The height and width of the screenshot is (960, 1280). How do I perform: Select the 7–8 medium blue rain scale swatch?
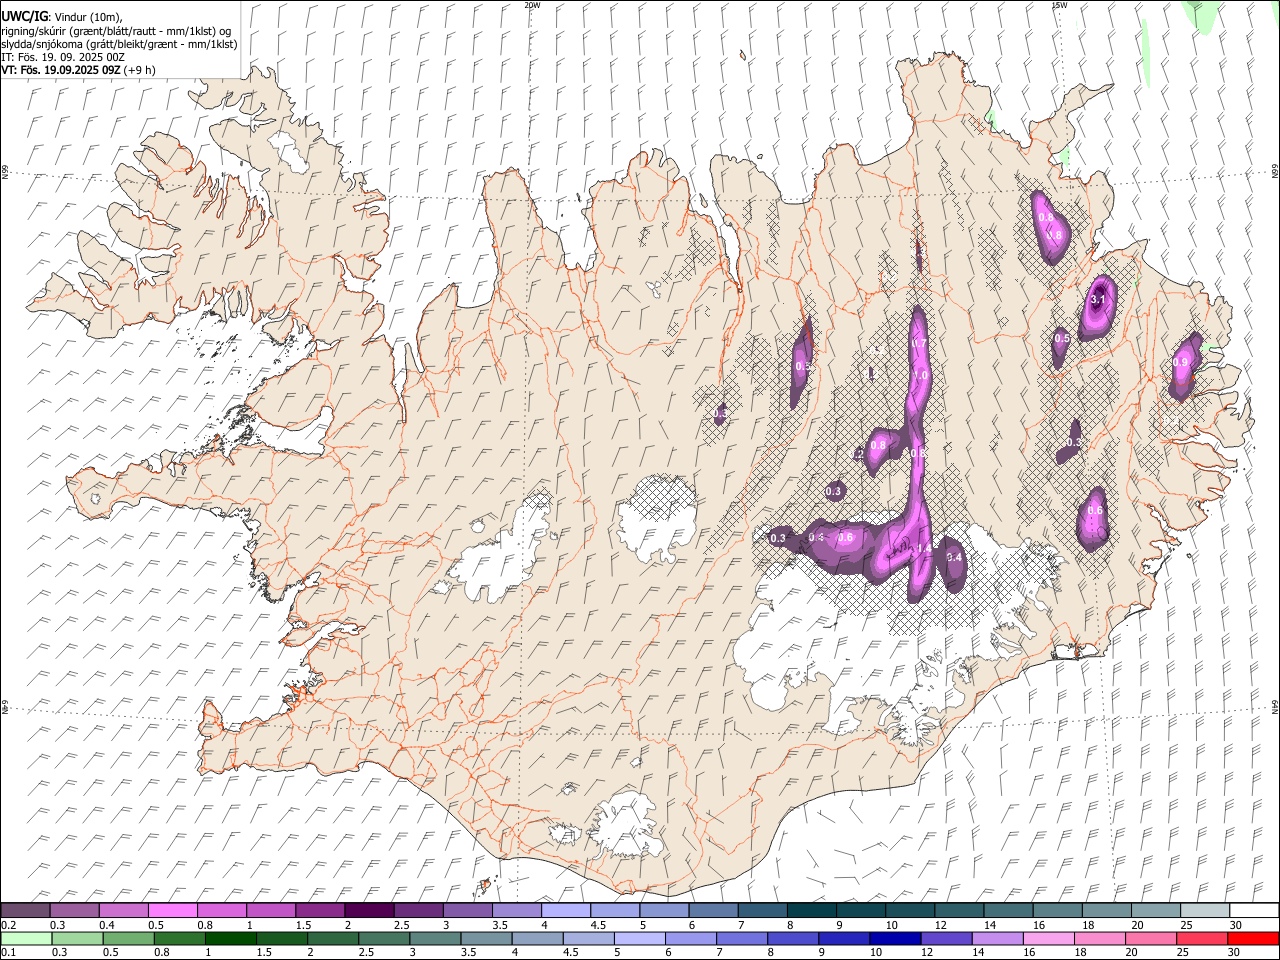point(742,939)
